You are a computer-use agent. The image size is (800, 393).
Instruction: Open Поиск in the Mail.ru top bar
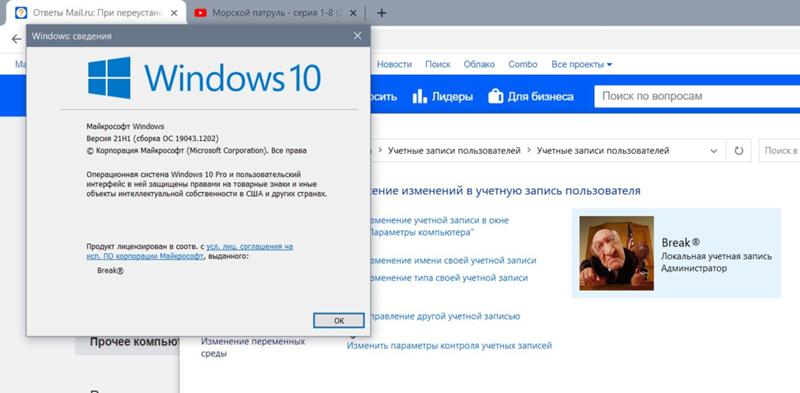(x=438, y=64)
